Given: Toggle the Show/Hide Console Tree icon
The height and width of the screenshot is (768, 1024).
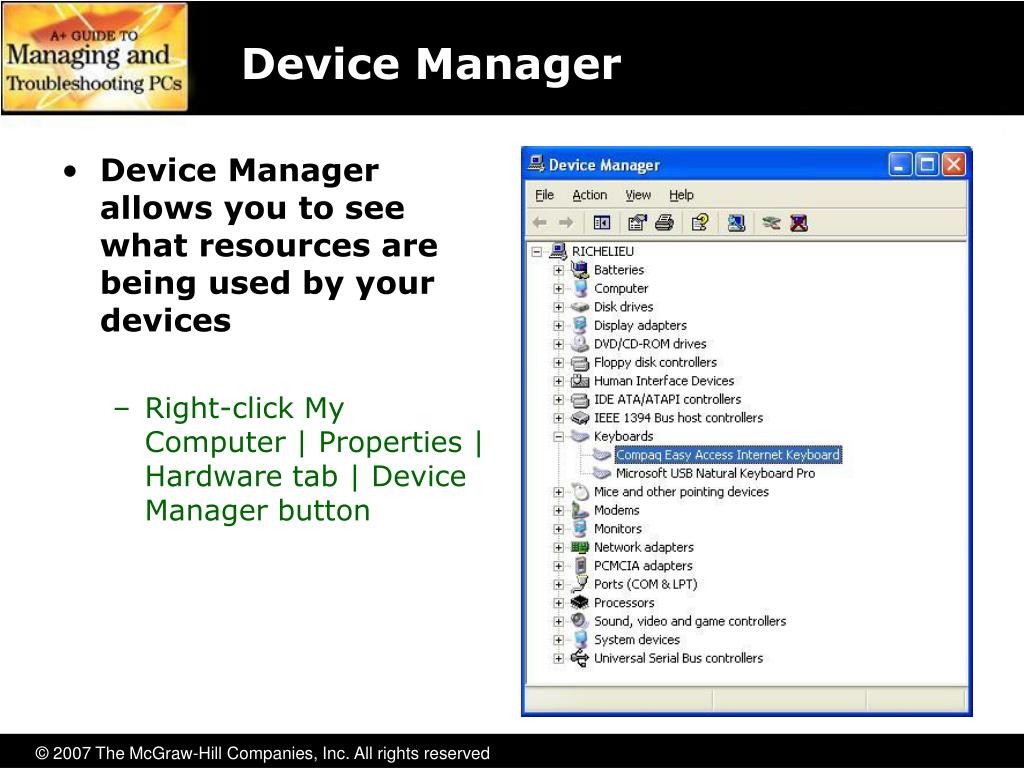Looking at the screenshot, I should [x=601, y=223].
